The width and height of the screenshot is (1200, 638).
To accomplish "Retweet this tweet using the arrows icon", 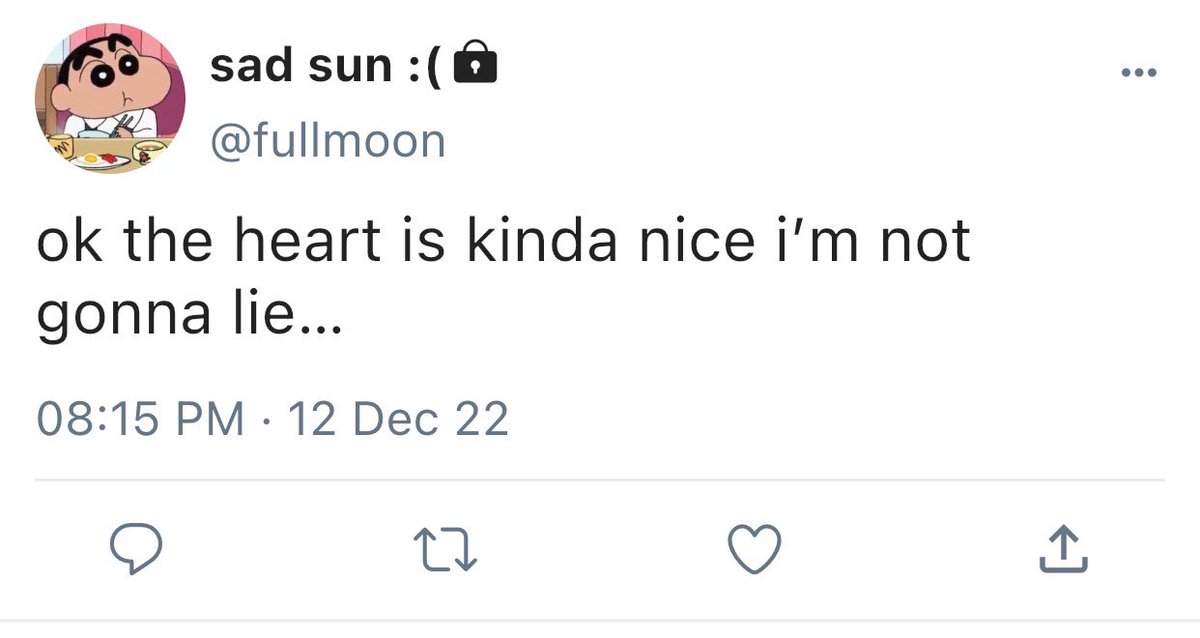I will point(442,549).
